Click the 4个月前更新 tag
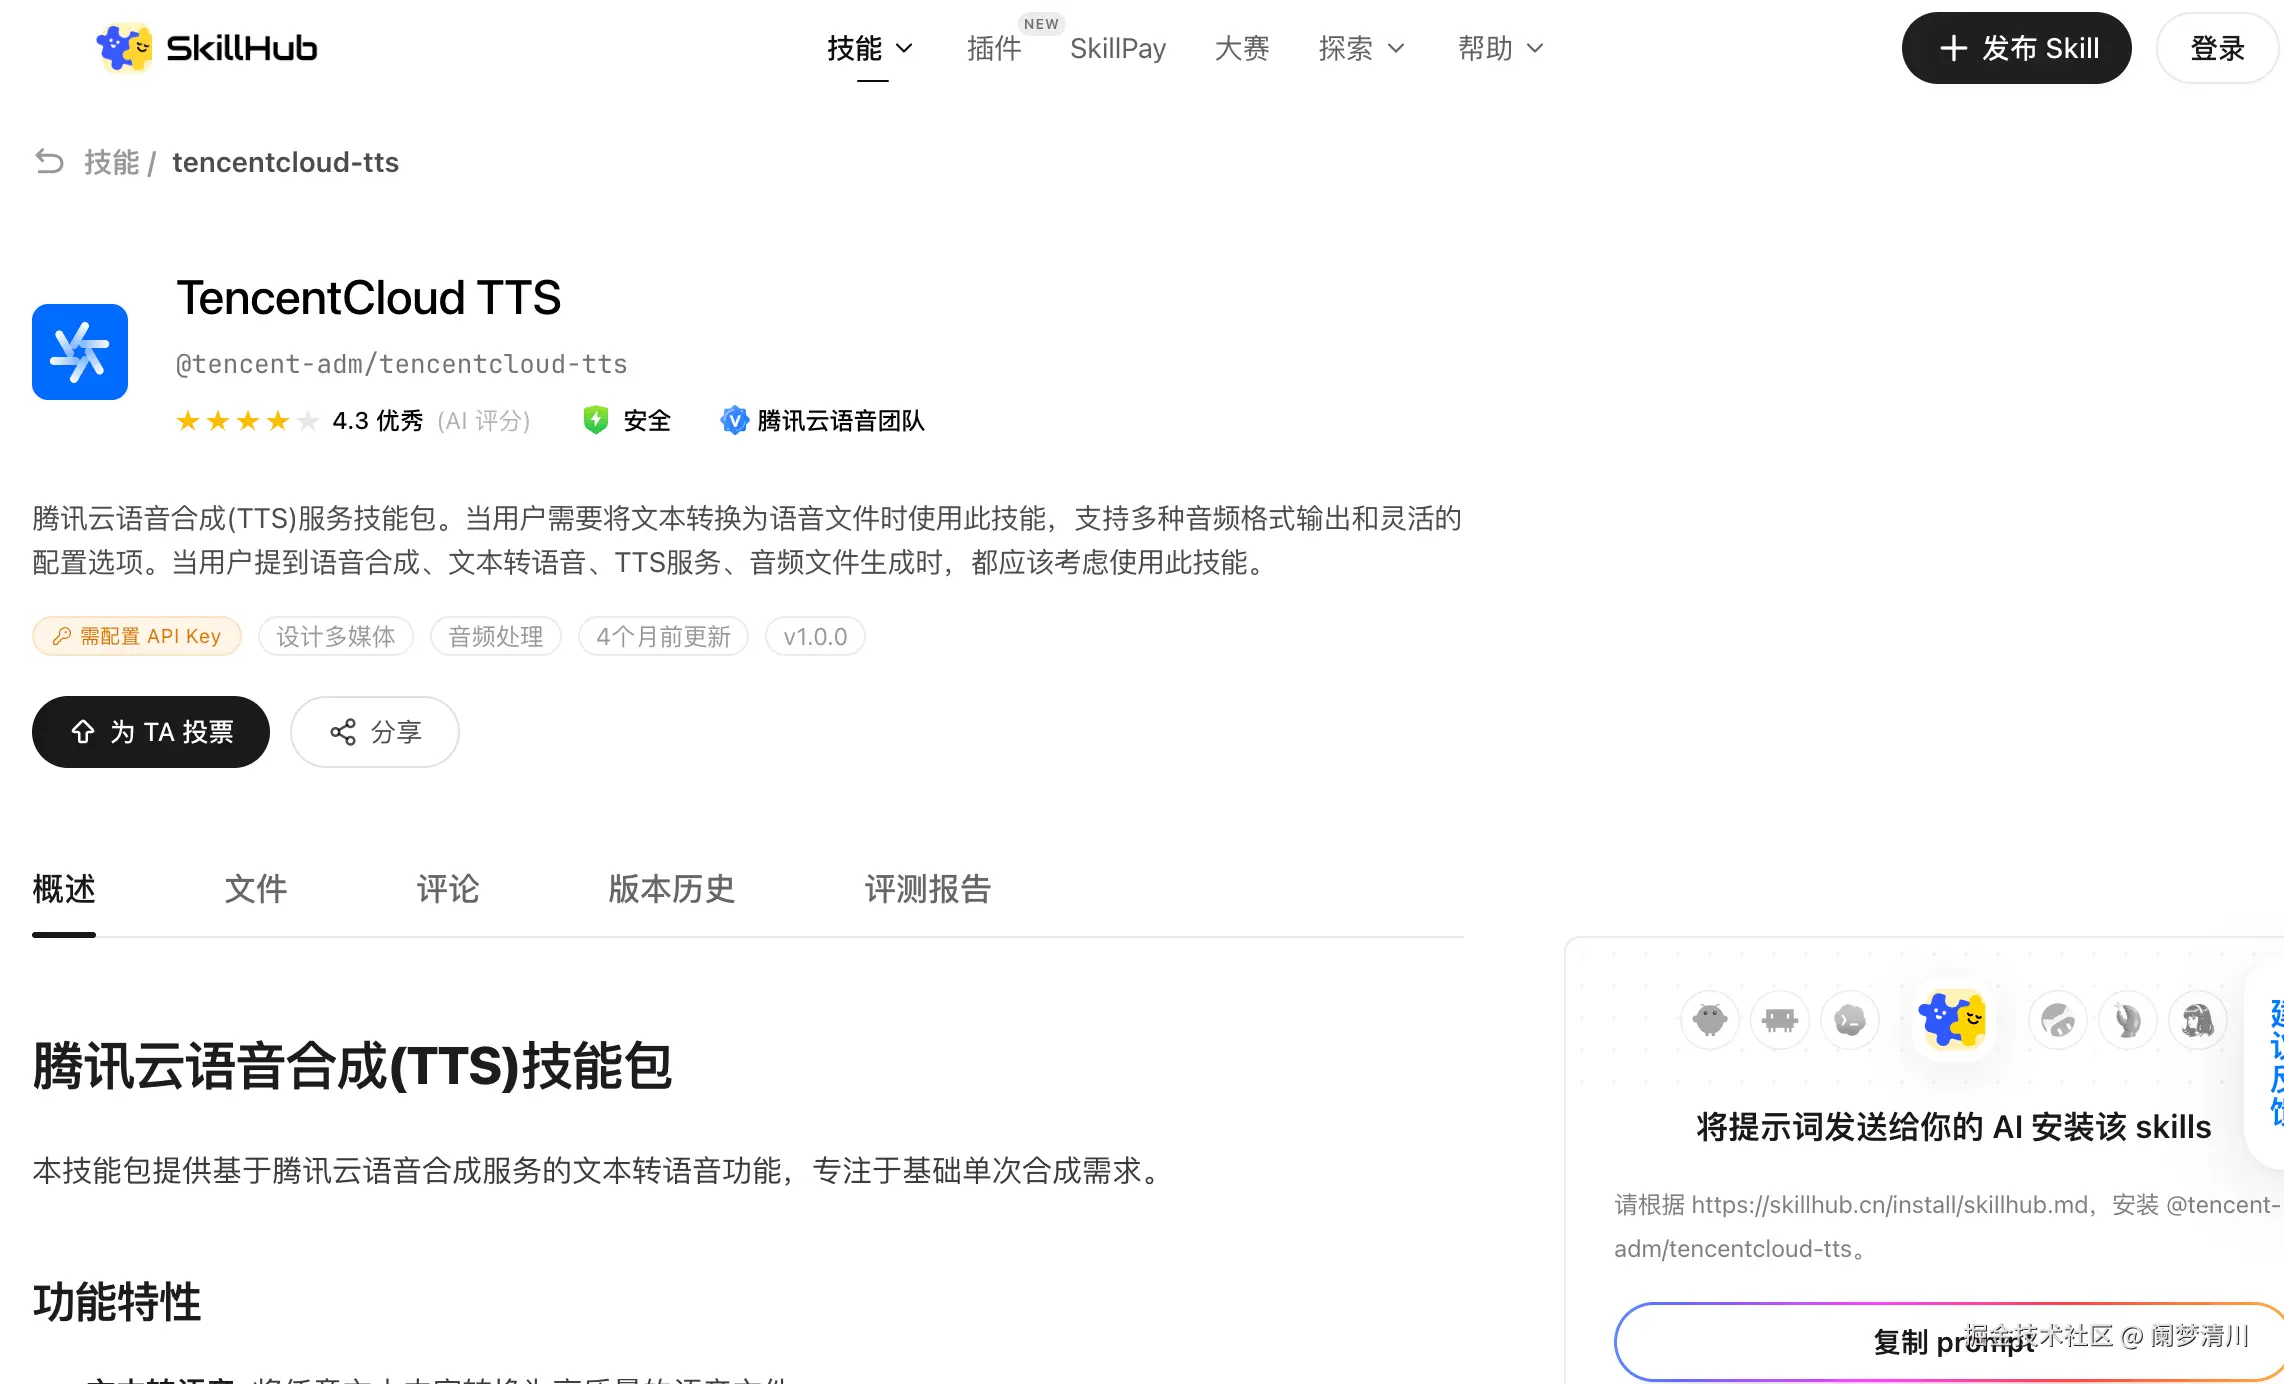 (663, 636)
